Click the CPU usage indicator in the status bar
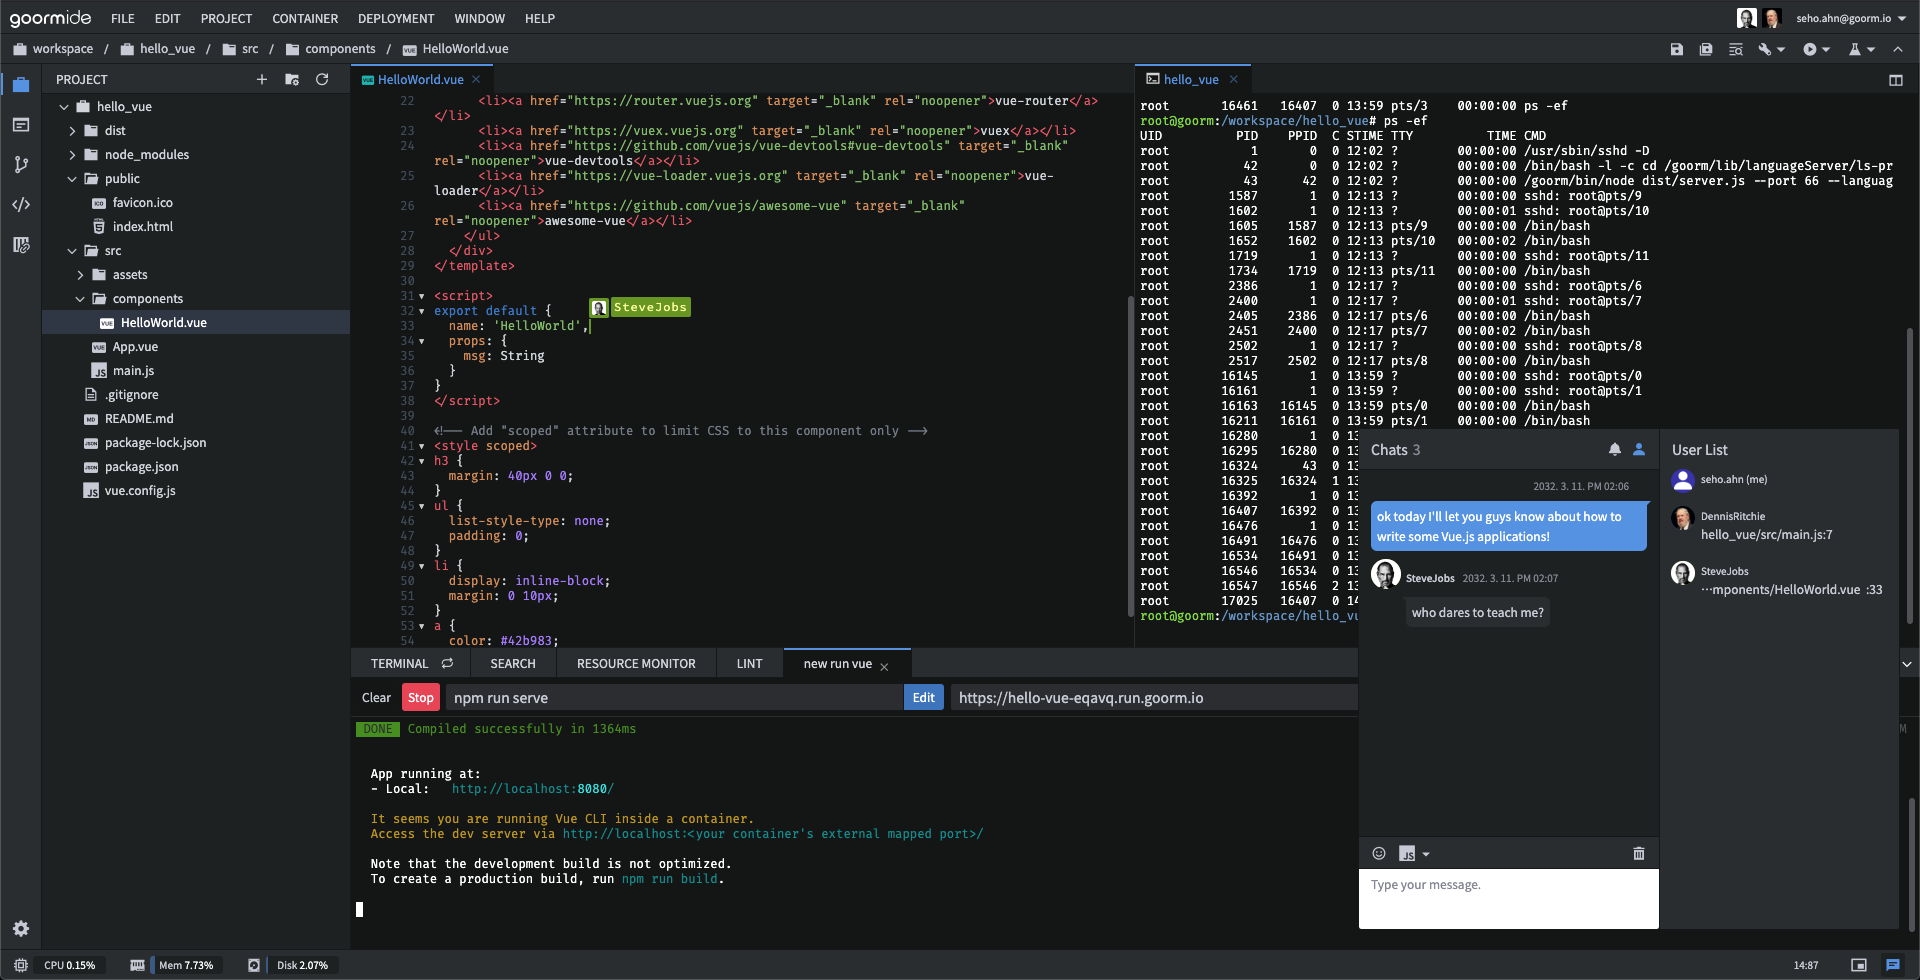This screenshot has width=1920, height=980. point(70,965)
